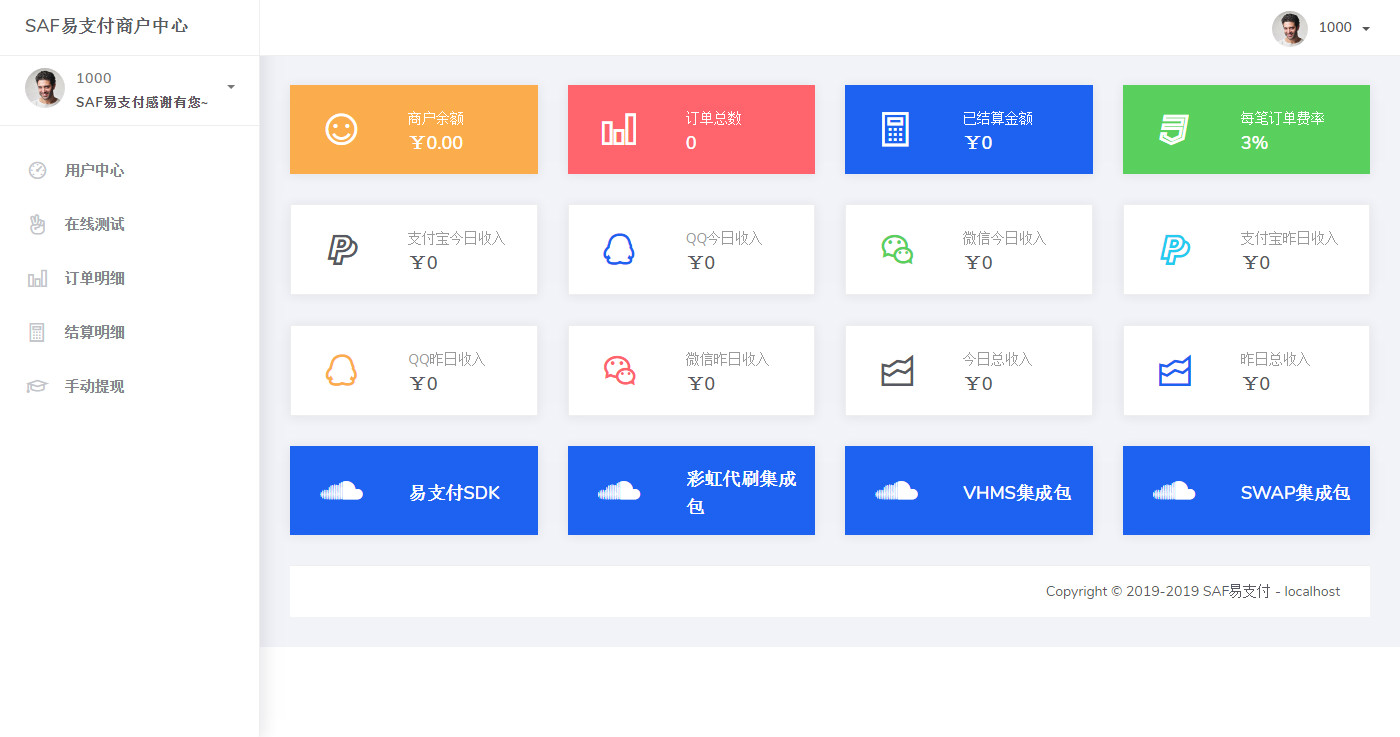Click the QQ昨日收入 label
The height and width of the screenshot is (737, 1400).
(x=446, y=359)
